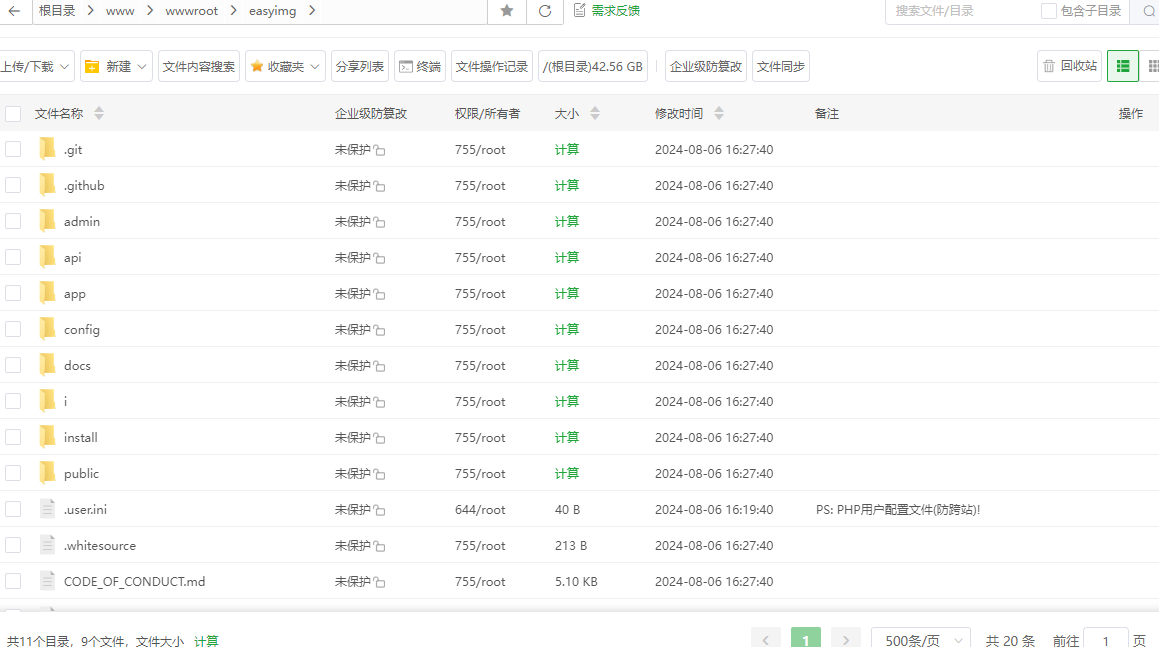Screen dimensions: 1159x647
Task: Click the star bookmark icon in path bar
Action: tap(507, 11)
